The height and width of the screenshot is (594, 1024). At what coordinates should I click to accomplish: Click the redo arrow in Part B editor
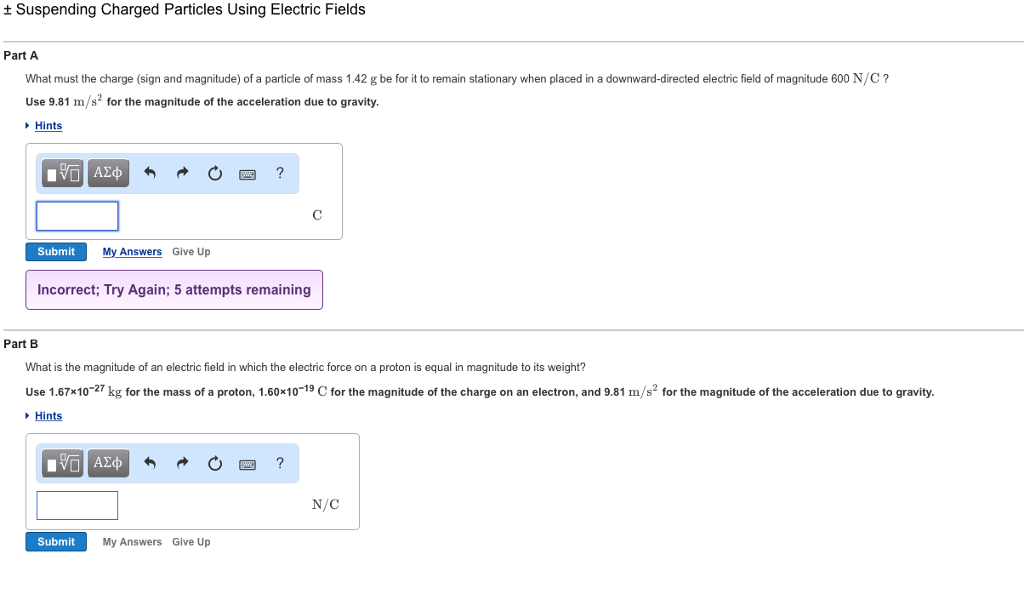click(181, 462)
